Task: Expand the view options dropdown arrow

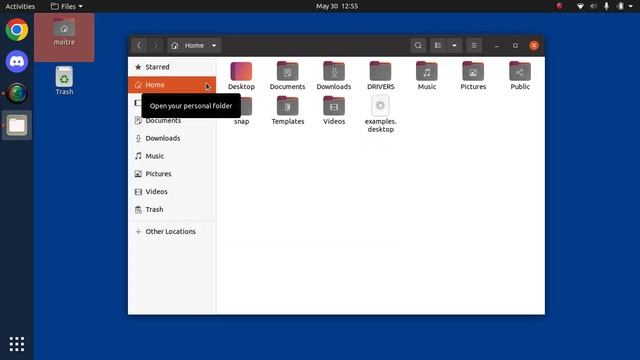Action: [x=454, y=45]
